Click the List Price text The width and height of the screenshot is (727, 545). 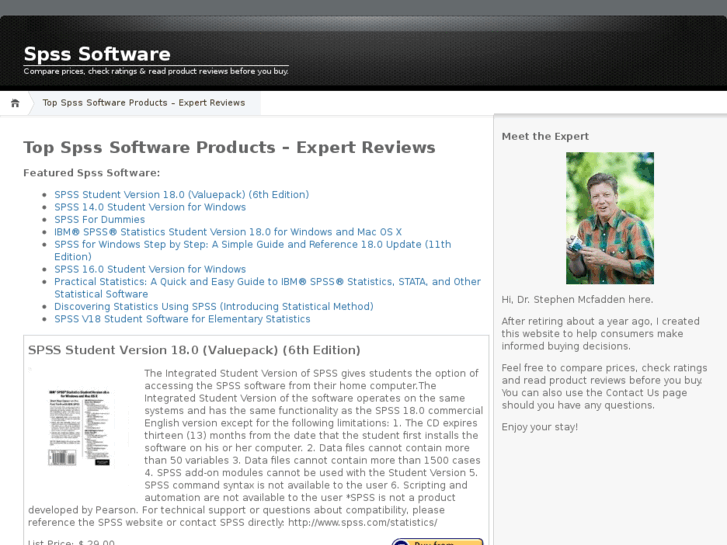tap(71, 542)
